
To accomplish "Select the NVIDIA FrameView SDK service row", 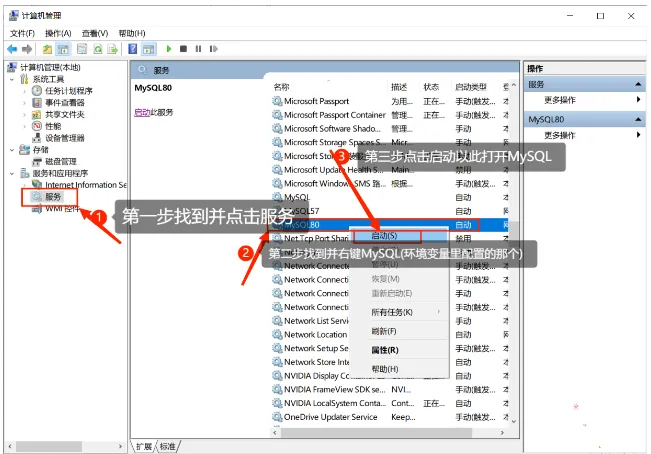I will click(x=389, y=389).
